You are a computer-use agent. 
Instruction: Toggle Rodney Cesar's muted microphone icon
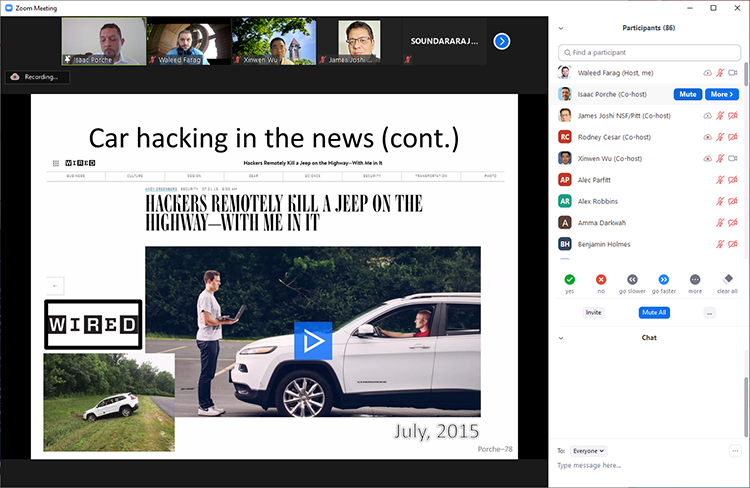pyautogui.click(x=720, y=137)
